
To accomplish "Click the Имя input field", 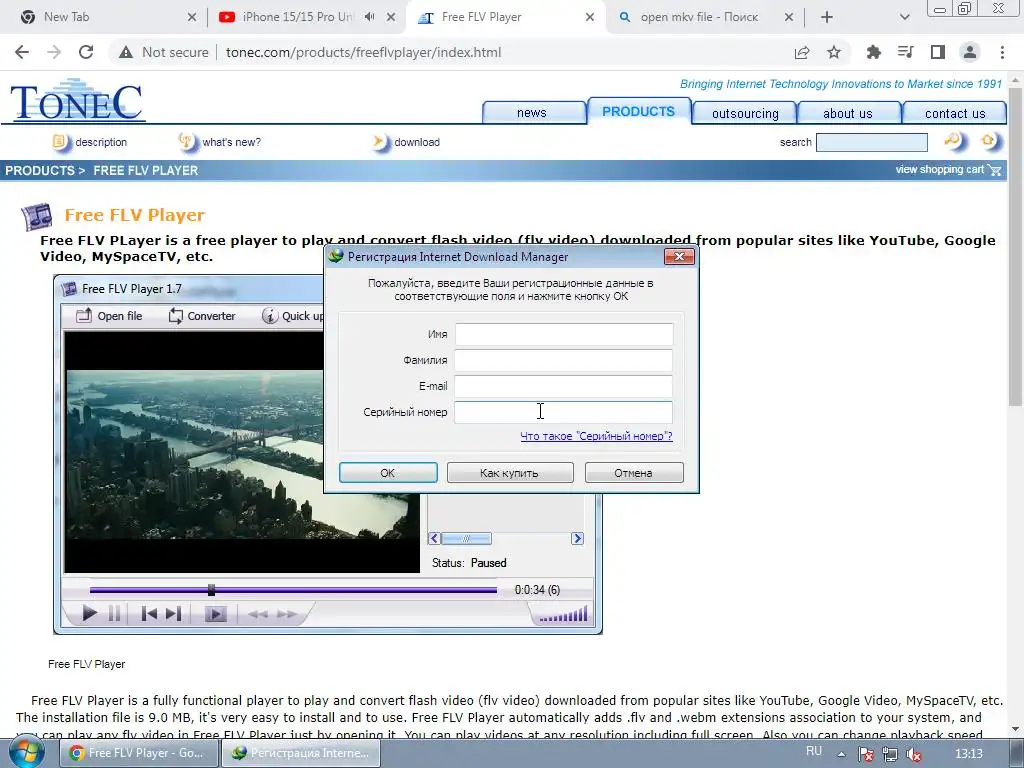I will [x=564, y=334].
